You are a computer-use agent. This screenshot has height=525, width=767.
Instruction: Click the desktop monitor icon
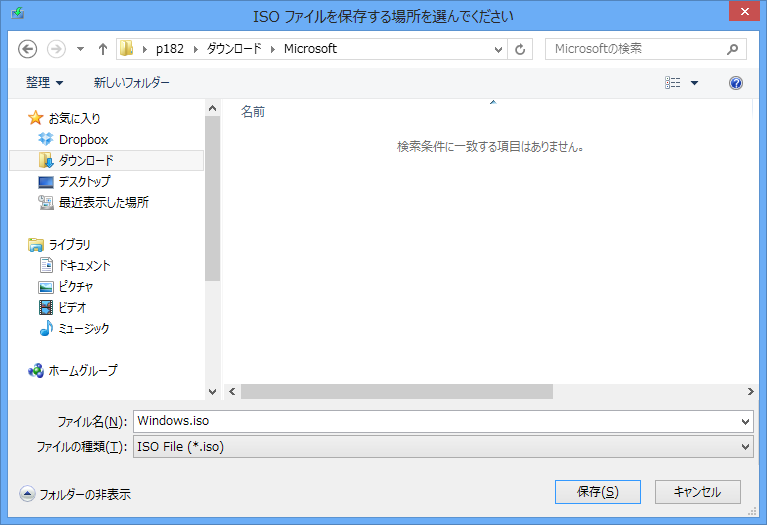click(45, 182)
